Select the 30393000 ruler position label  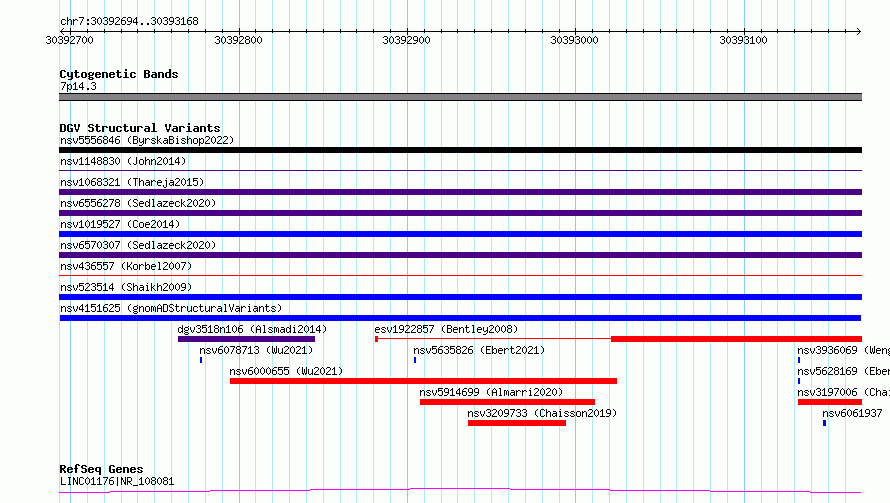pyautogui.click(x=574, y=40)
